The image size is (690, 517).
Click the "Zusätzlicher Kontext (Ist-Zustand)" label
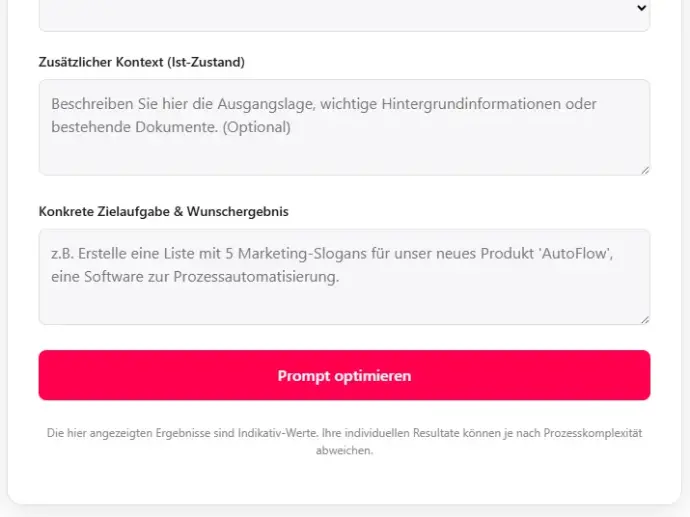pyautogui.click(x=141, y=62)
